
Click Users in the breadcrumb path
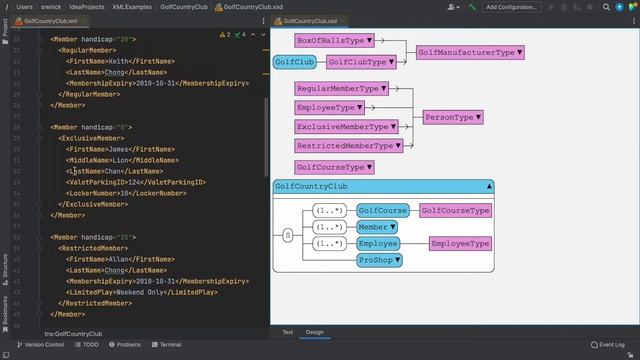[x=24, y=7]
